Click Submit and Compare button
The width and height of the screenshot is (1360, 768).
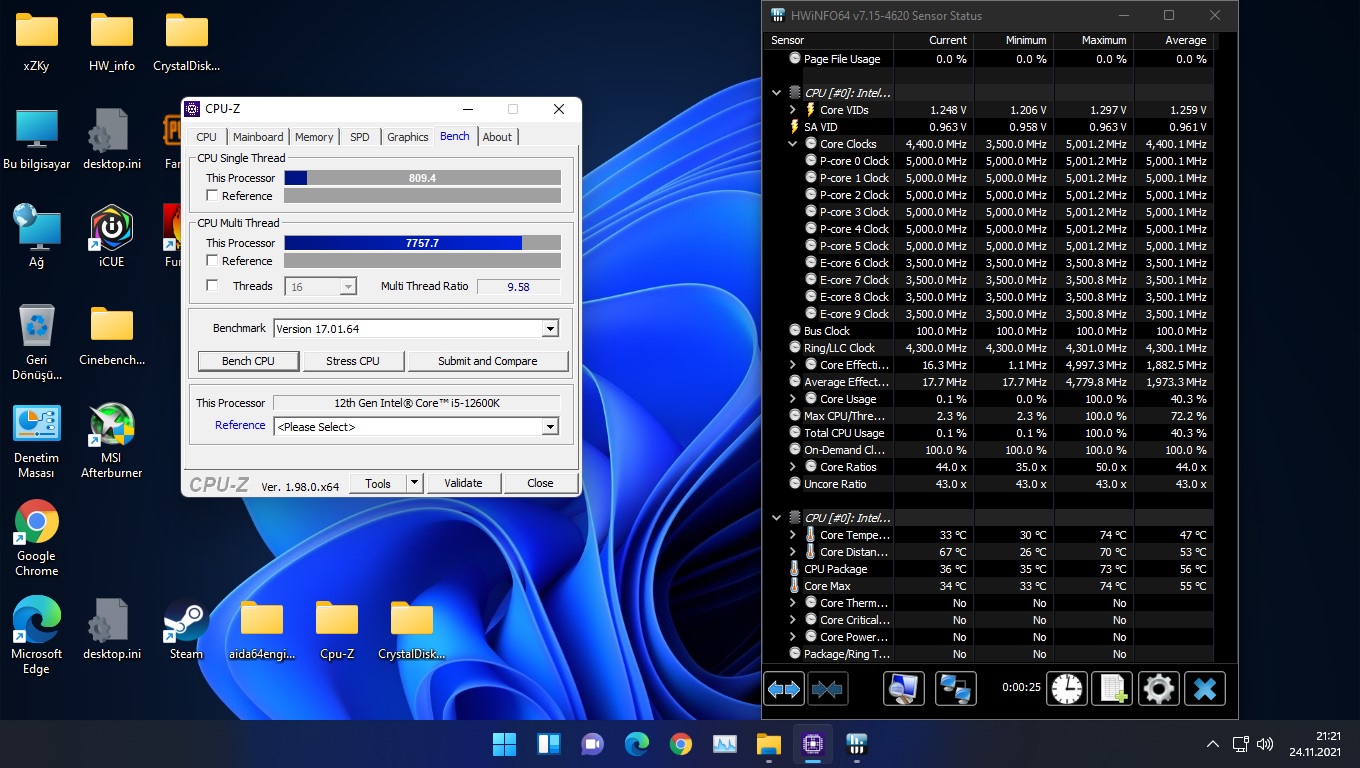(488, 361)
